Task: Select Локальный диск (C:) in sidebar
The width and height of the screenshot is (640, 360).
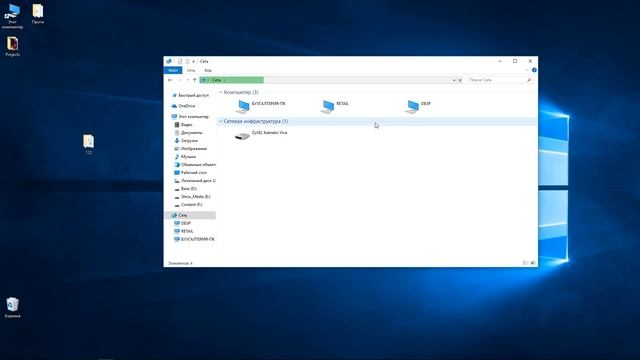Action: coord(195,180)
